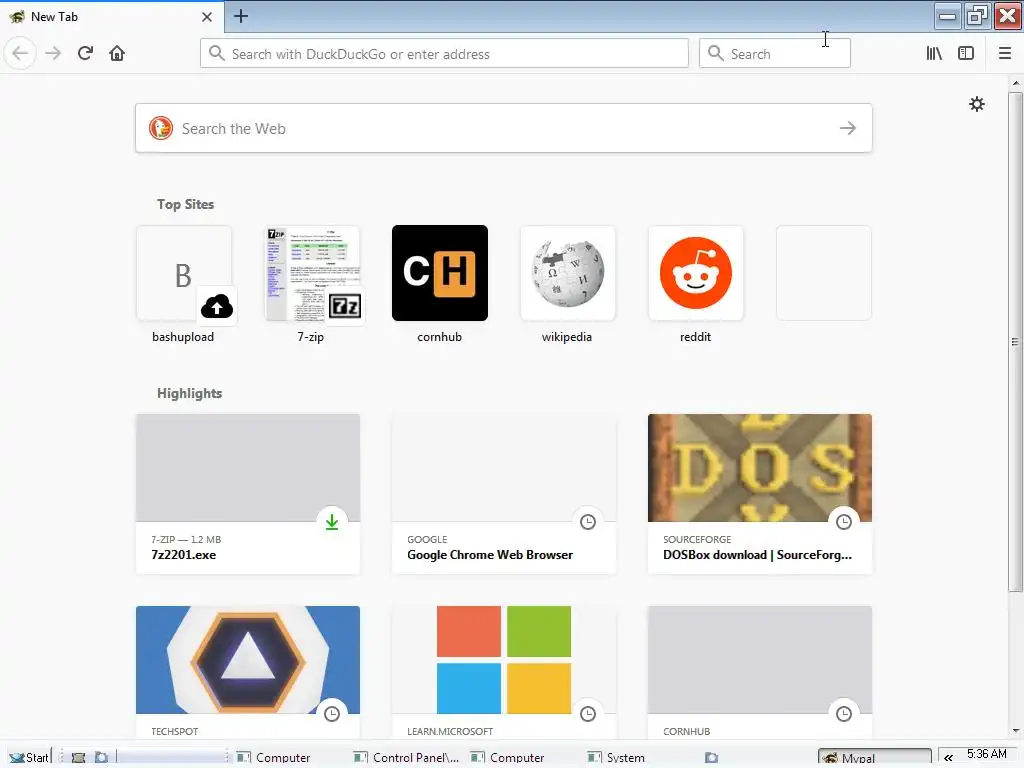Click history clock icon on TECHSPOT card
1024x768 pixels.
coord(332,714)
